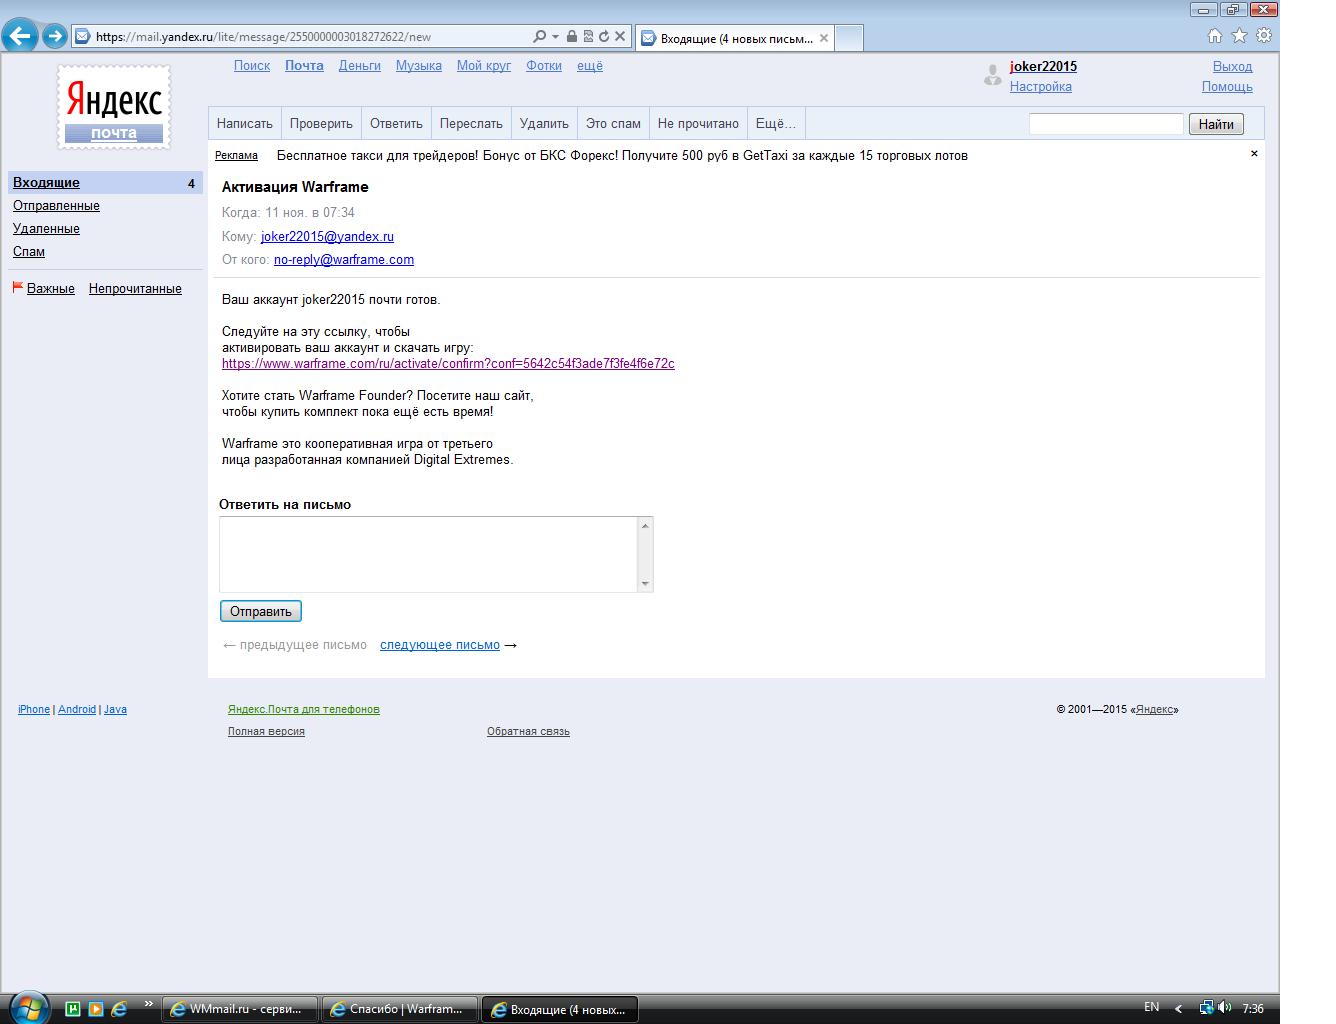Close the advertisement banner with the X

(1254, 154)
